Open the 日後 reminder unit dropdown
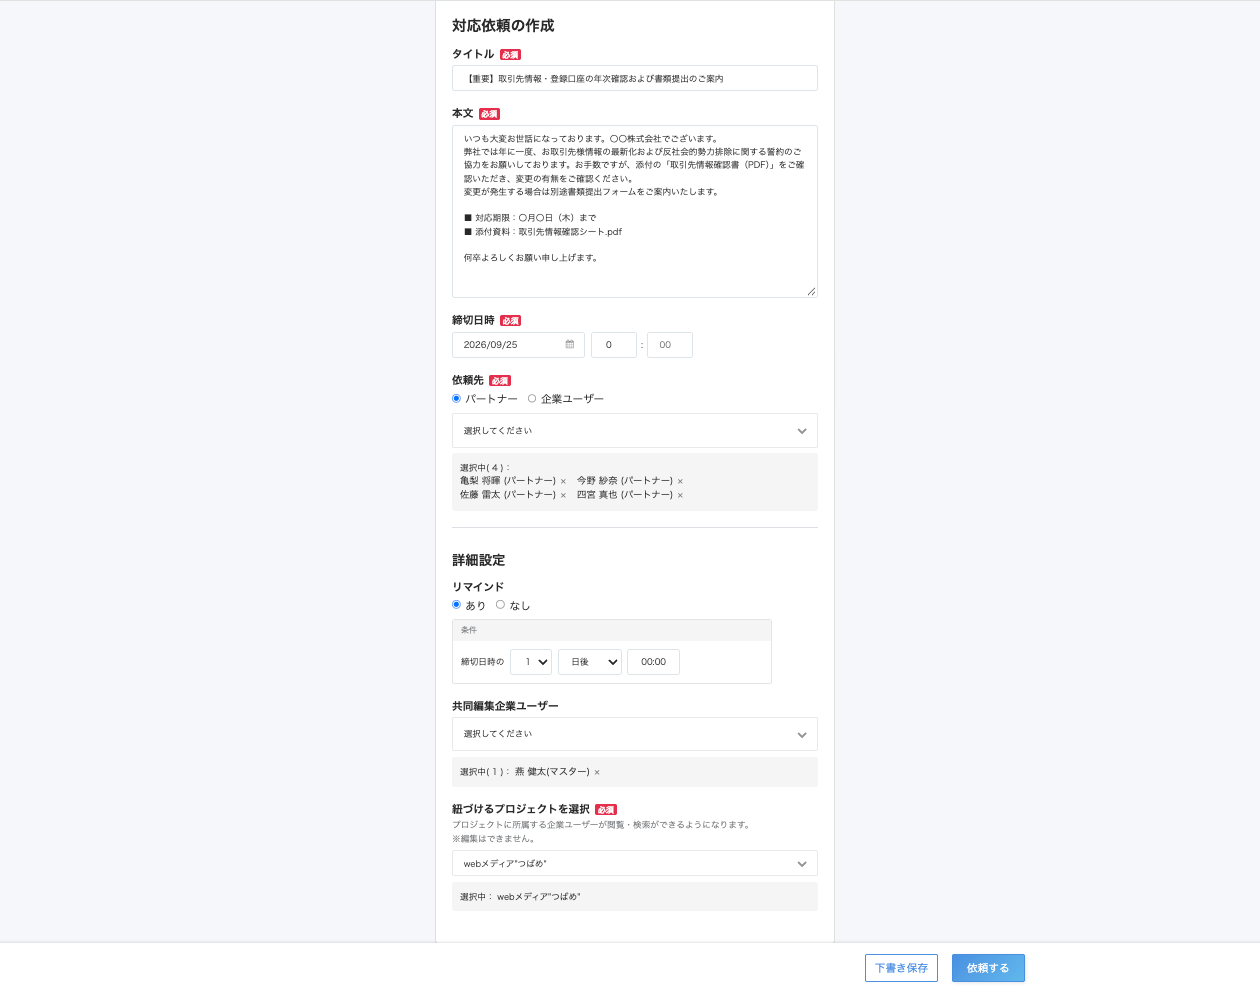The height and width of the screenshot is (993, 1260). coord(590,662)
